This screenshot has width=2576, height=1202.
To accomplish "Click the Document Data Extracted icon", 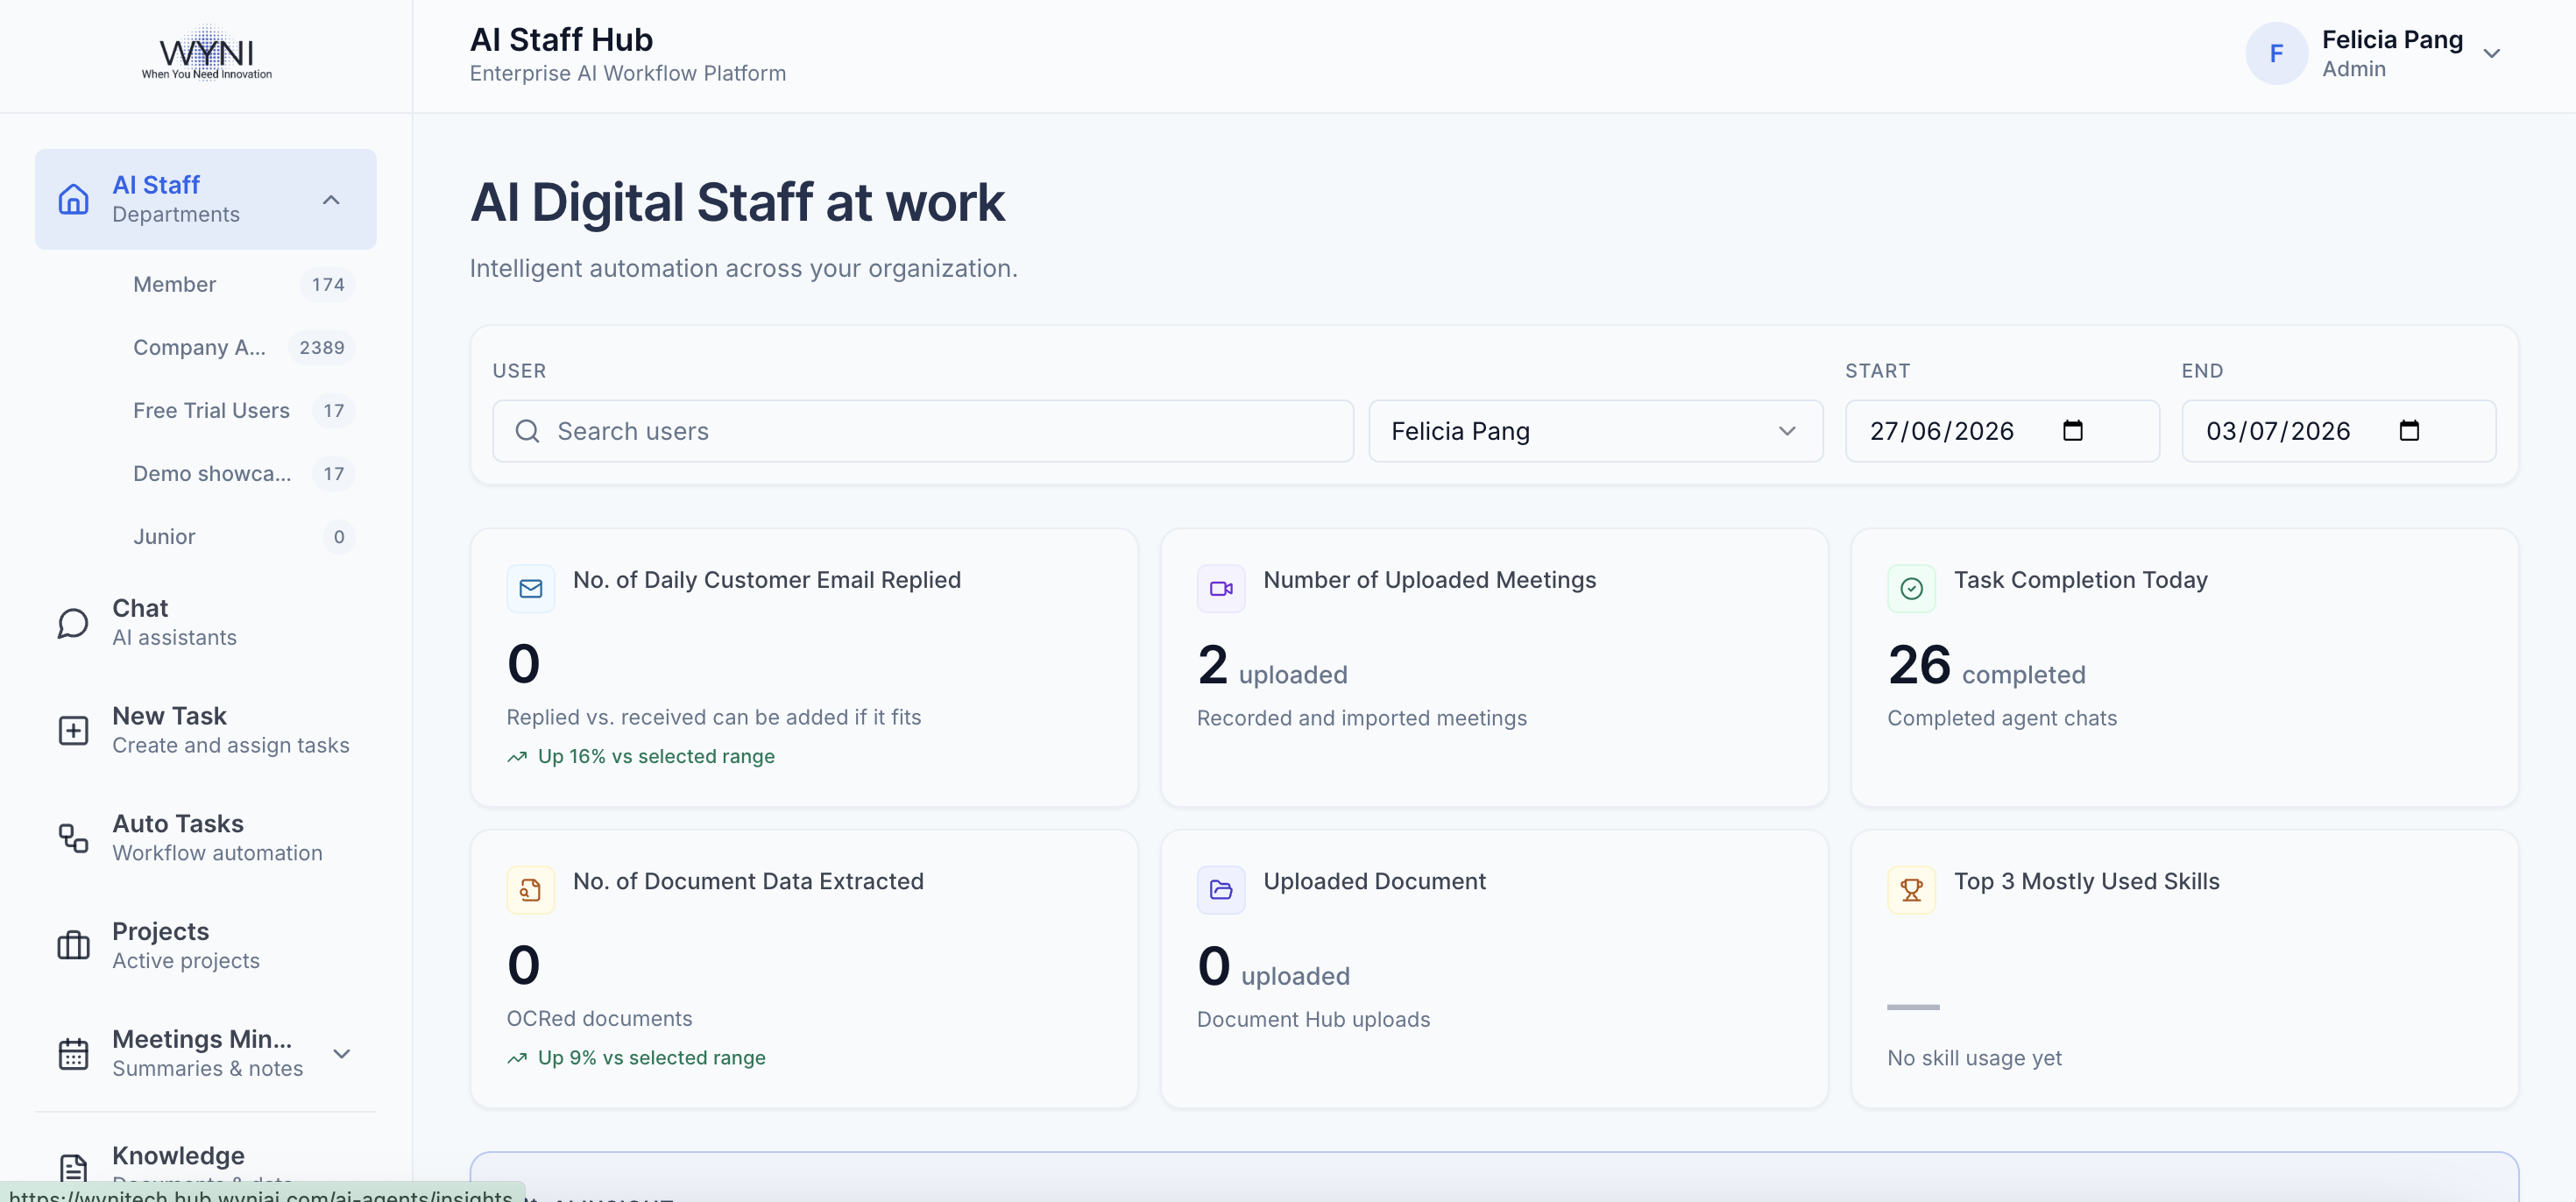I will (x=531, y=890).
